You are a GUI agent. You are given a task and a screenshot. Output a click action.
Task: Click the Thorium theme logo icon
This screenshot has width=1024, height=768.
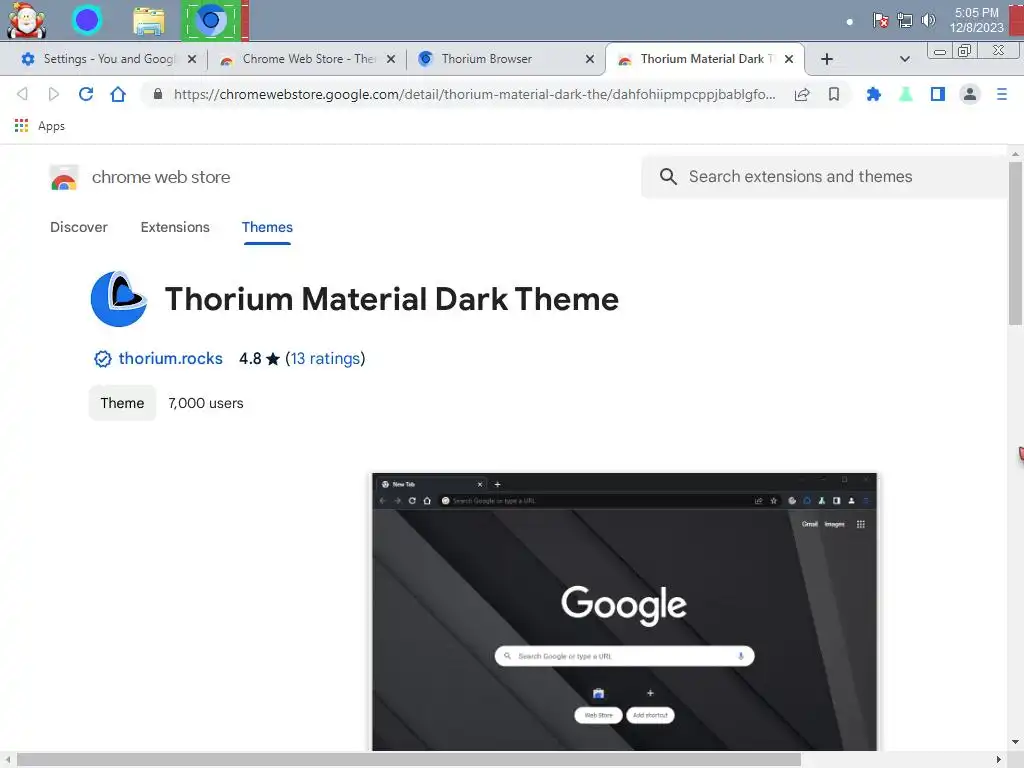[119, 299]
